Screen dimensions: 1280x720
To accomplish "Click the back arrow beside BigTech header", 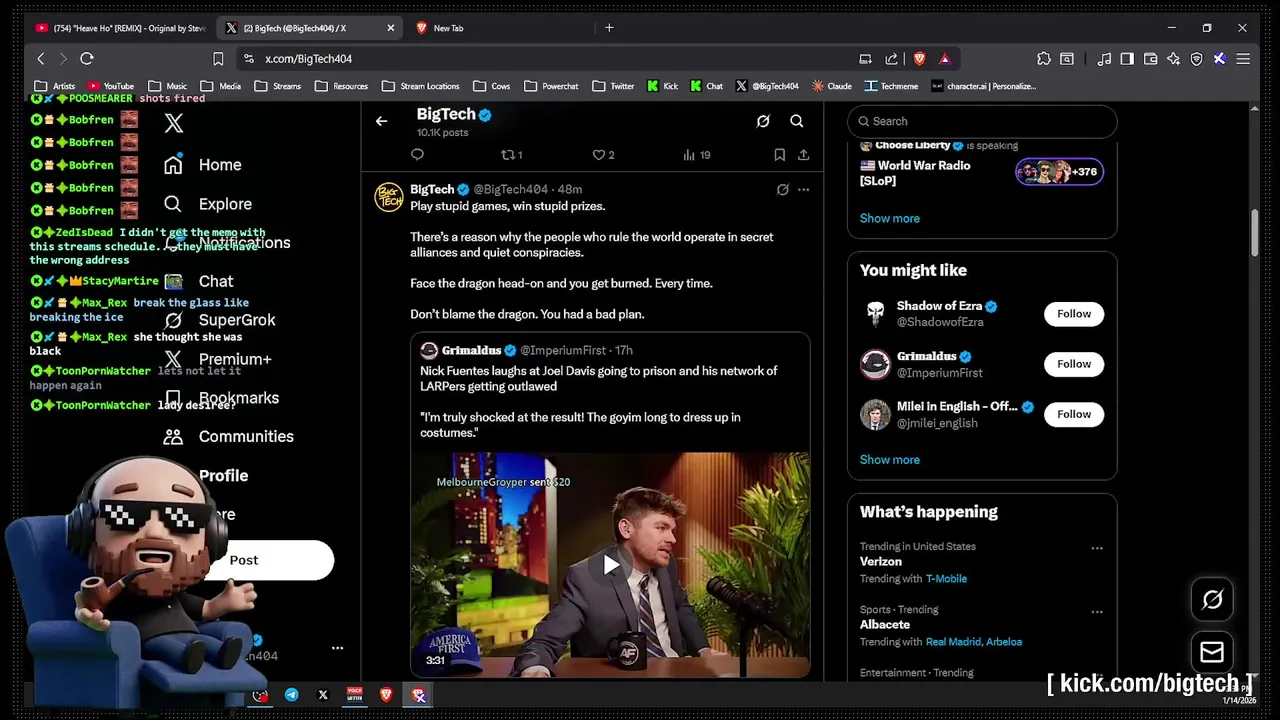I will (x=381, y=121).
